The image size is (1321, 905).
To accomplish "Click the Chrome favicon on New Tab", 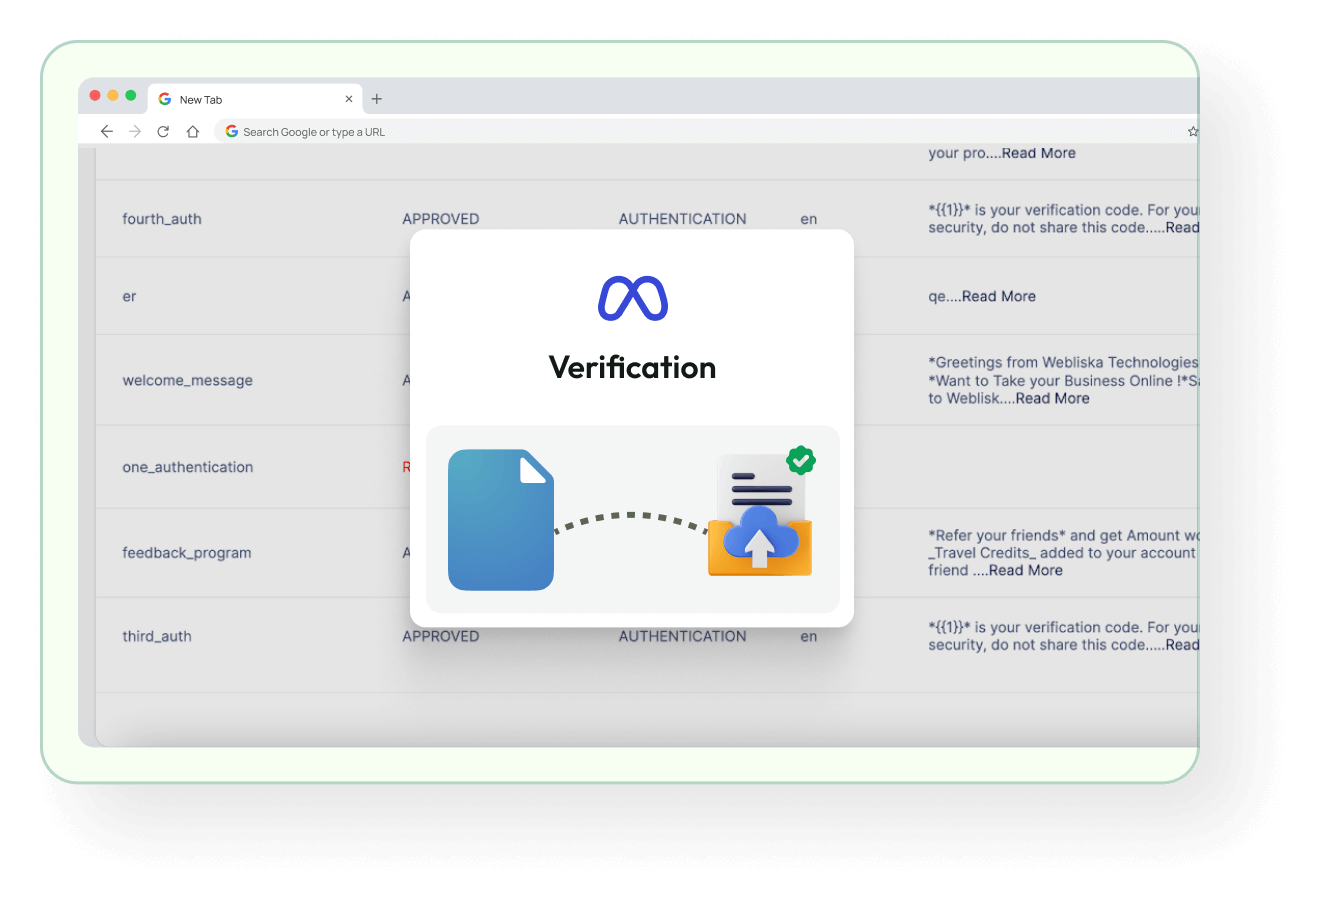I will tap(165, 99).
